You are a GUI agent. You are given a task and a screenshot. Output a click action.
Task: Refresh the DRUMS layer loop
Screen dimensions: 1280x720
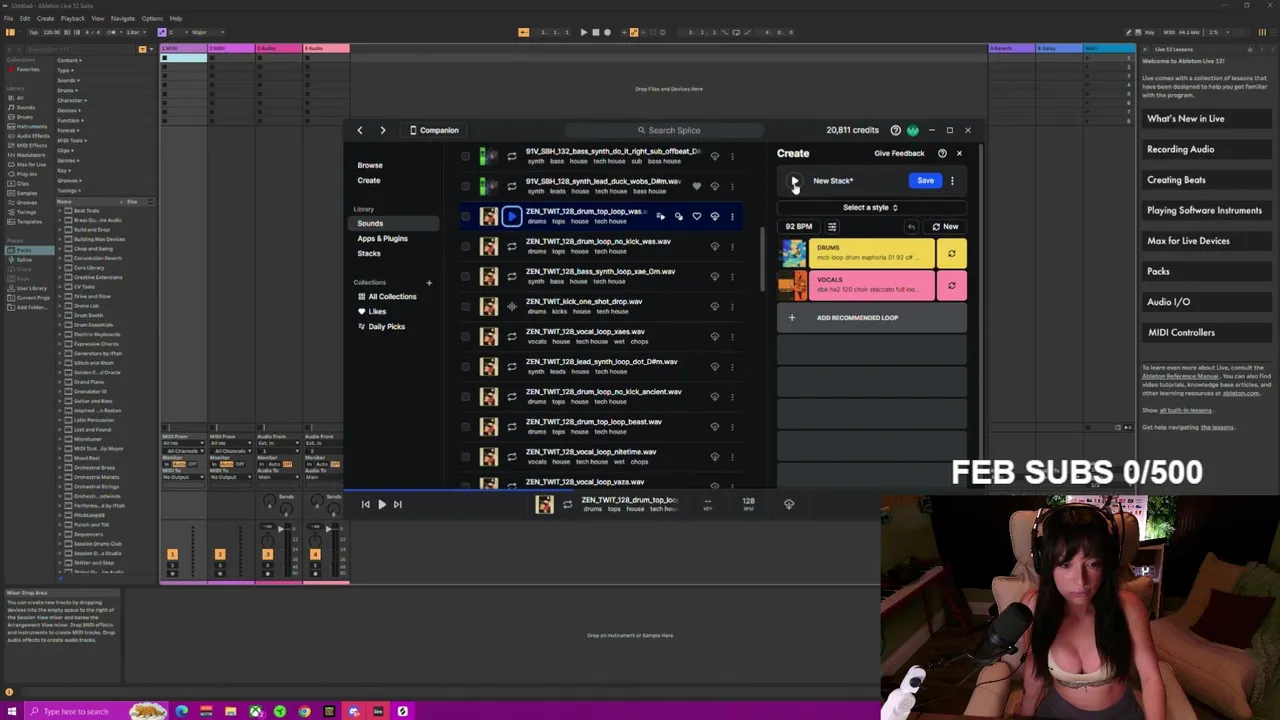tap(951, 253)
